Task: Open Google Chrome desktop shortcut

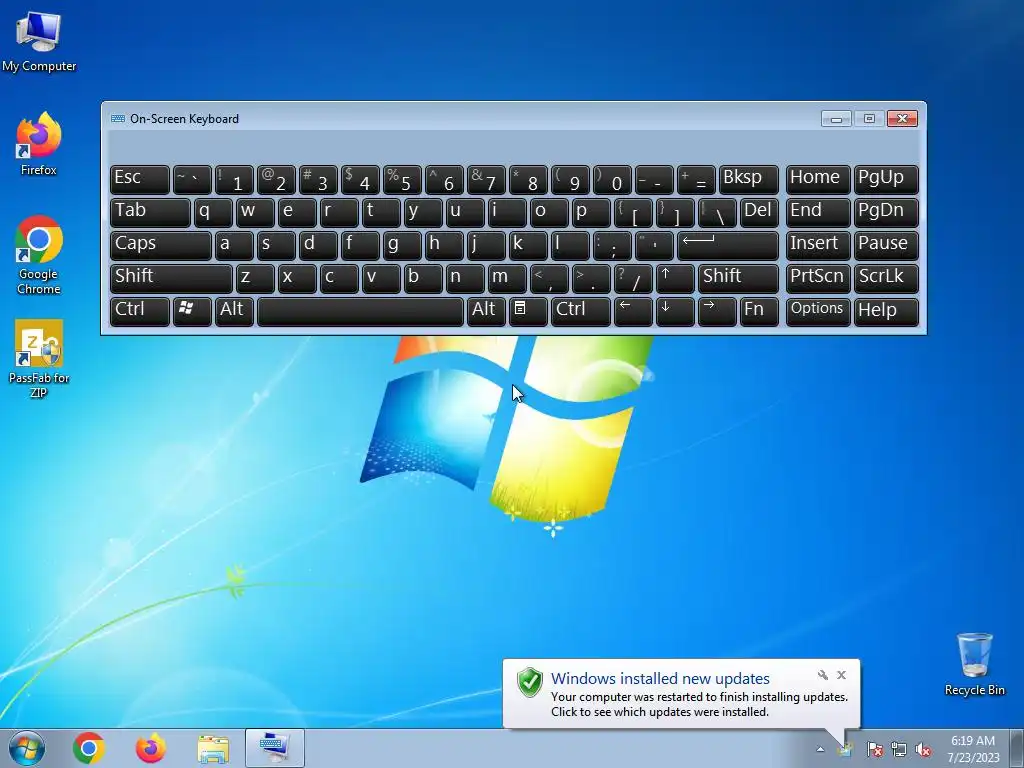Action: coord(39,255)
